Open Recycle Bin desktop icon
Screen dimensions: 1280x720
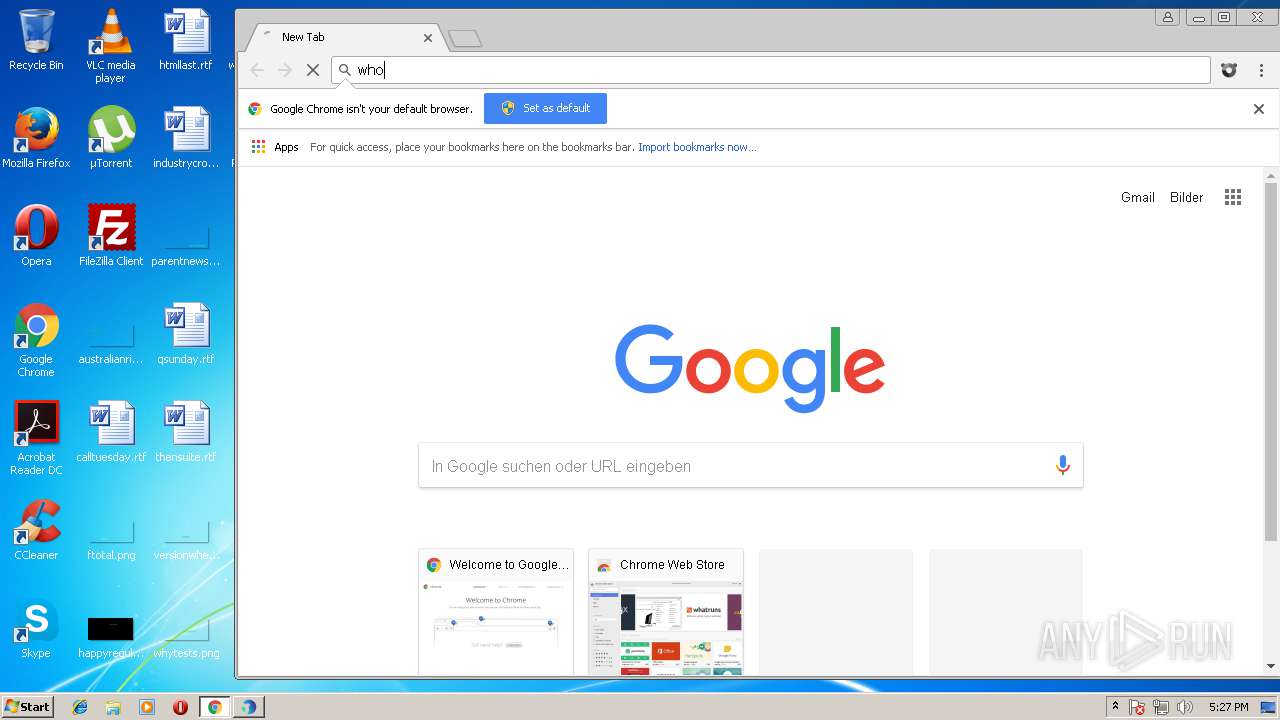pyautogui.click(x=36, y=40)
